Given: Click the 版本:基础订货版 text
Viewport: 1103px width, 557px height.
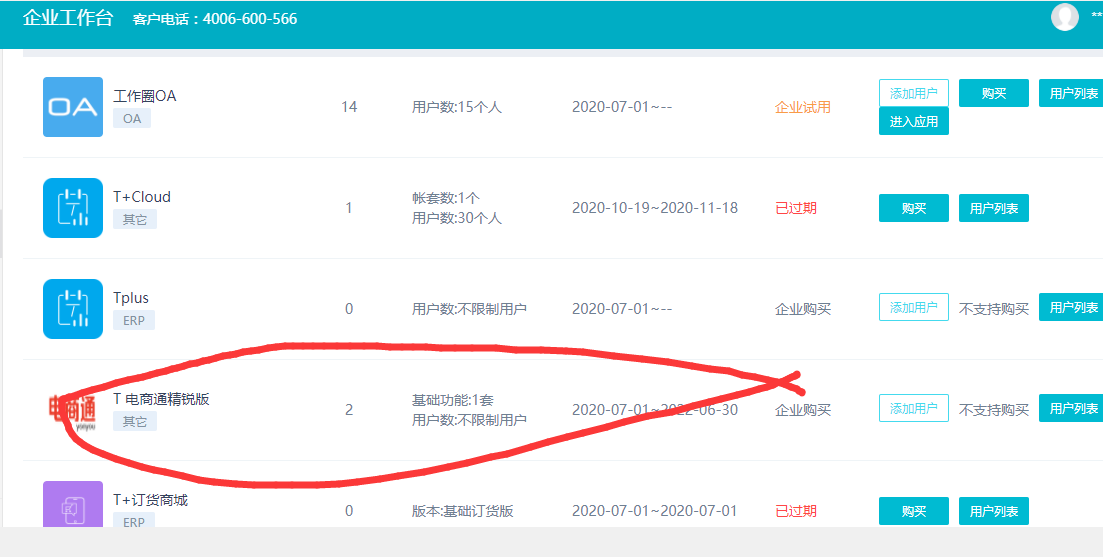Looking at the screenshot, I should pos(462,511).
